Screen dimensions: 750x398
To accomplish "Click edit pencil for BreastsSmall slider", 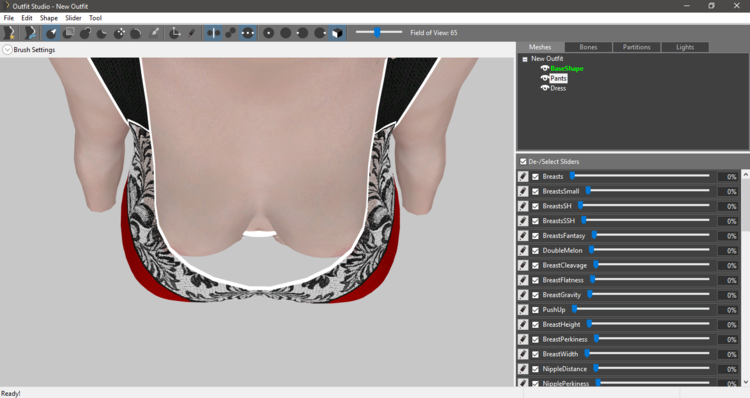I will (x=523, y=191).
